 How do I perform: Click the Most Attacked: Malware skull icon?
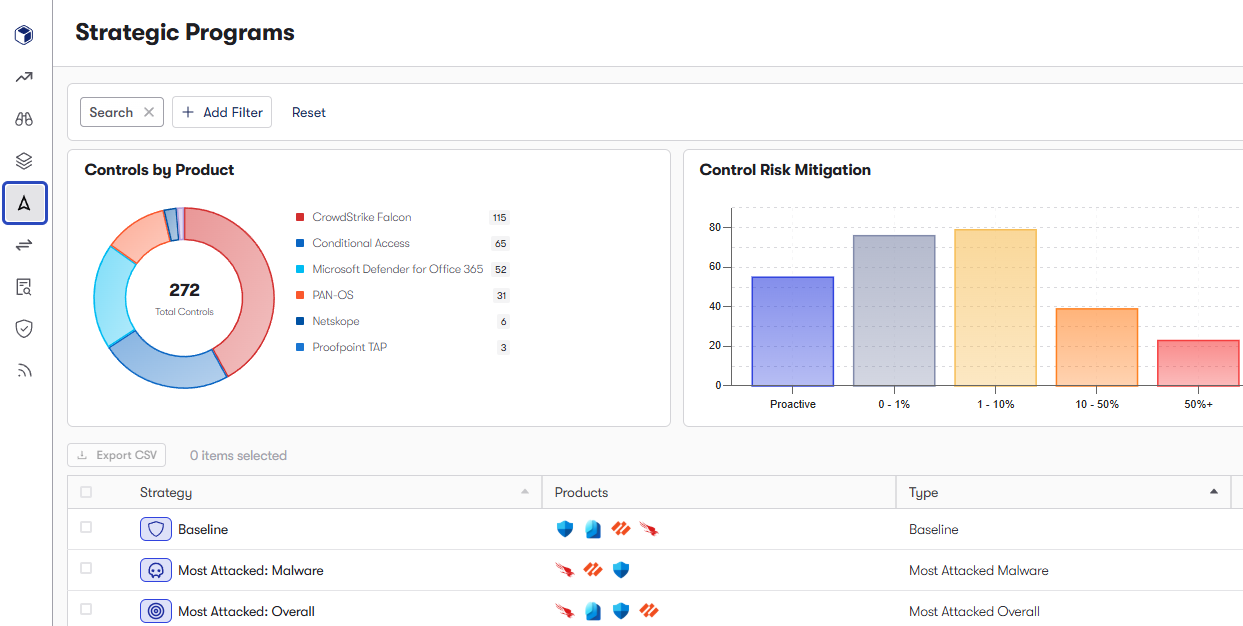point(156,570)
